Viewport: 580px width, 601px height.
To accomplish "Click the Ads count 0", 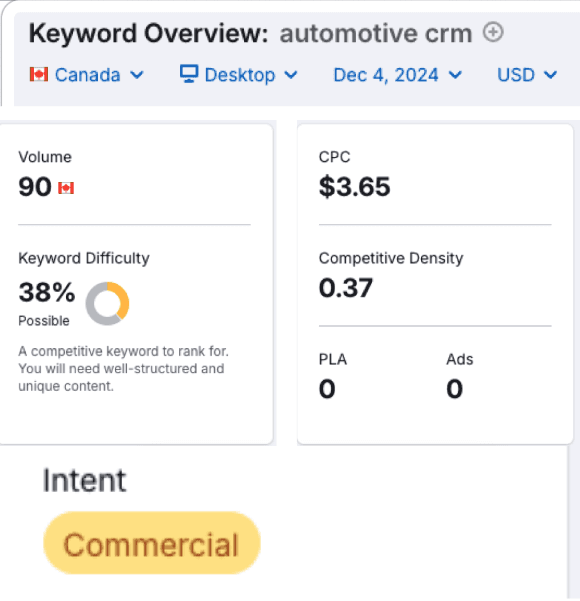I will tap(455, 389).
